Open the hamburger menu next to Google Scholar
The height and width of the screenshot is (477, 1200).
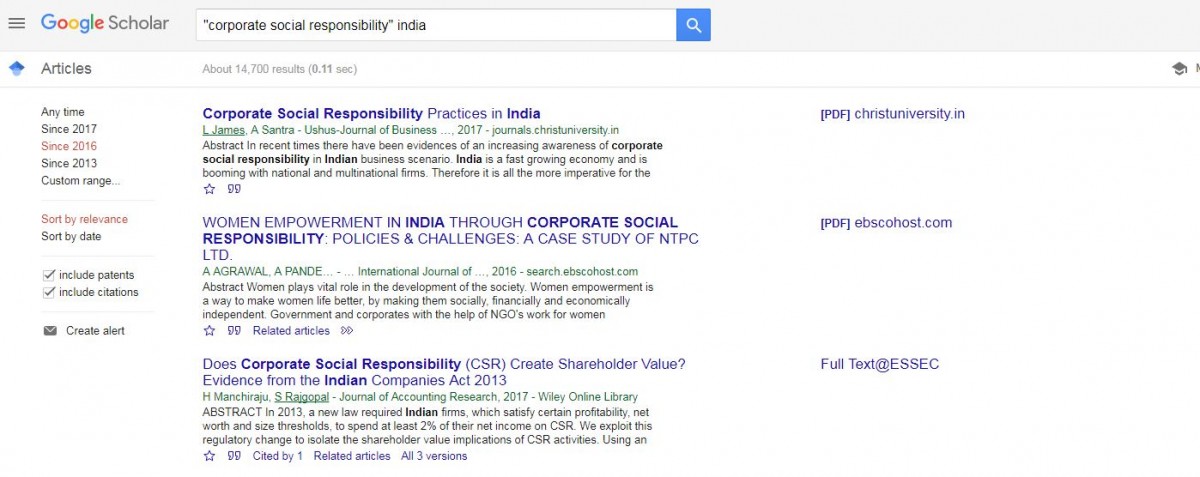[16, 24]
